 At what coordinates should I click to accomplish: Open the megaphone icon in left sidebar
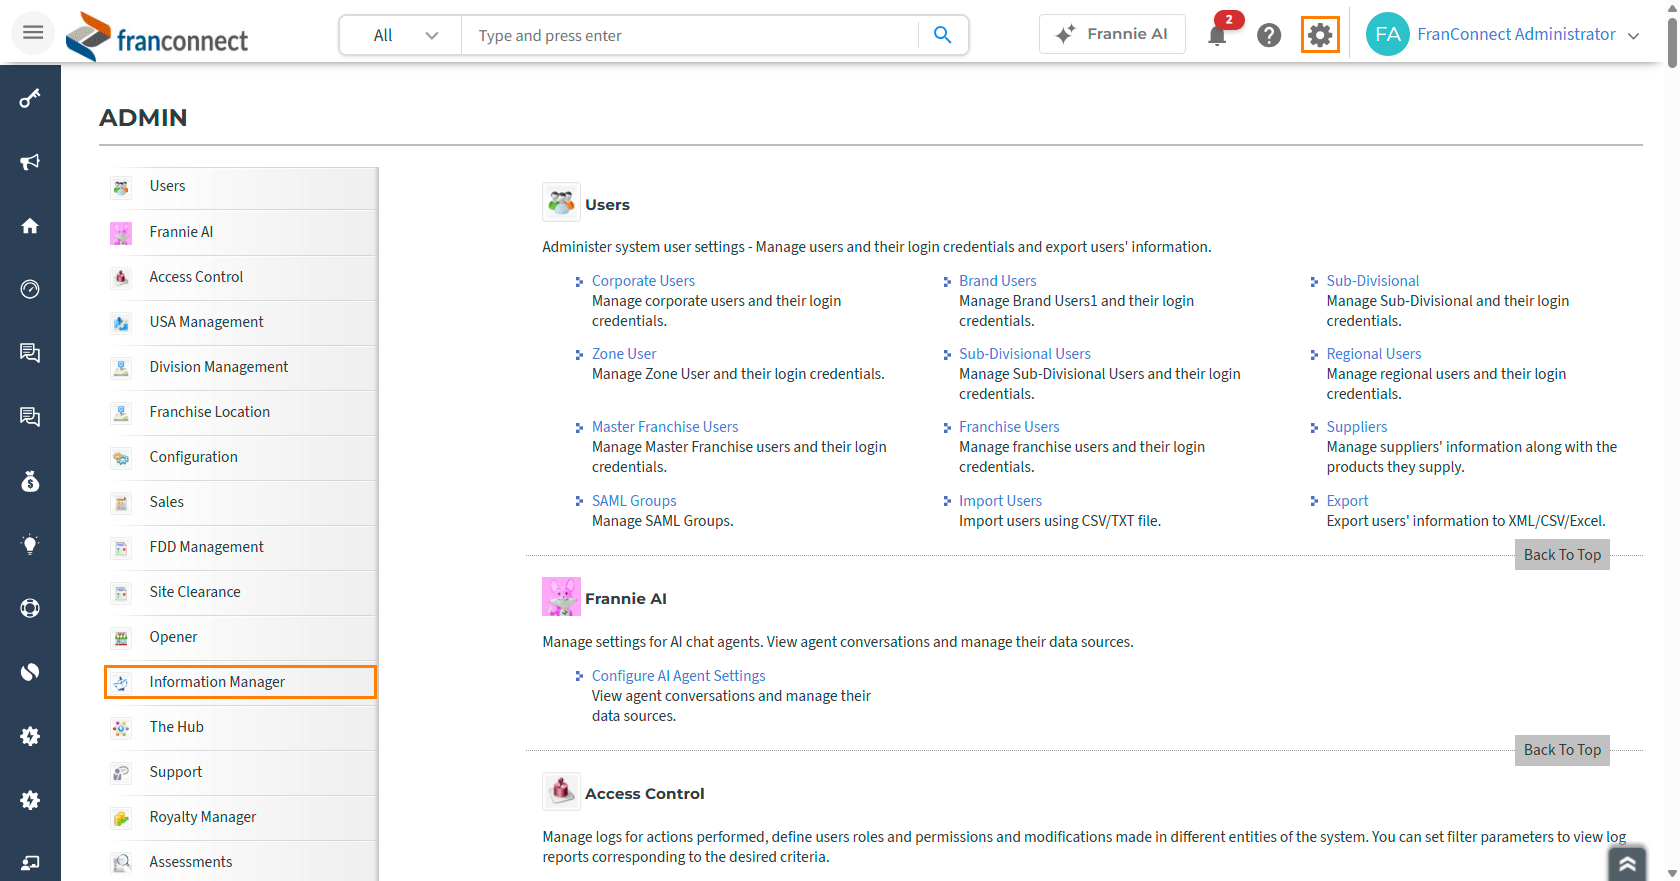tap(30, 161)
